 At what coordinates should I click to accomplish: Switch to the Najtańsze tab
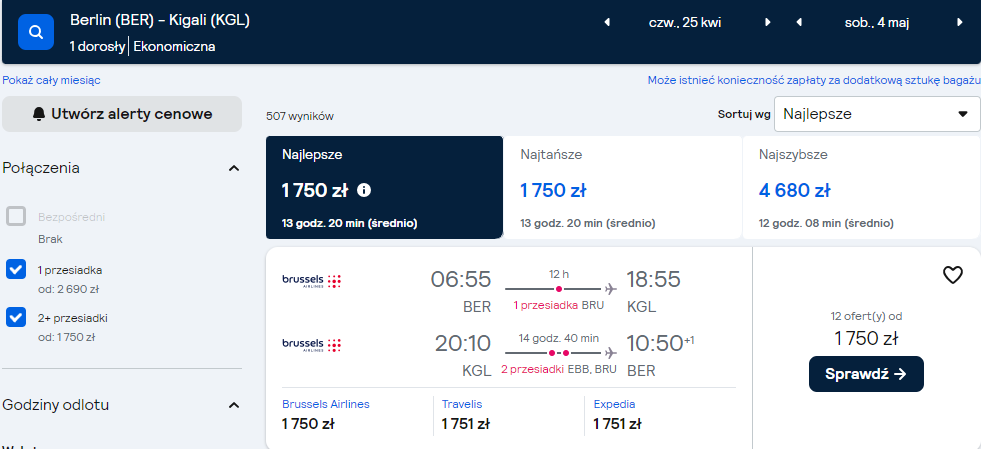(623, 188)
